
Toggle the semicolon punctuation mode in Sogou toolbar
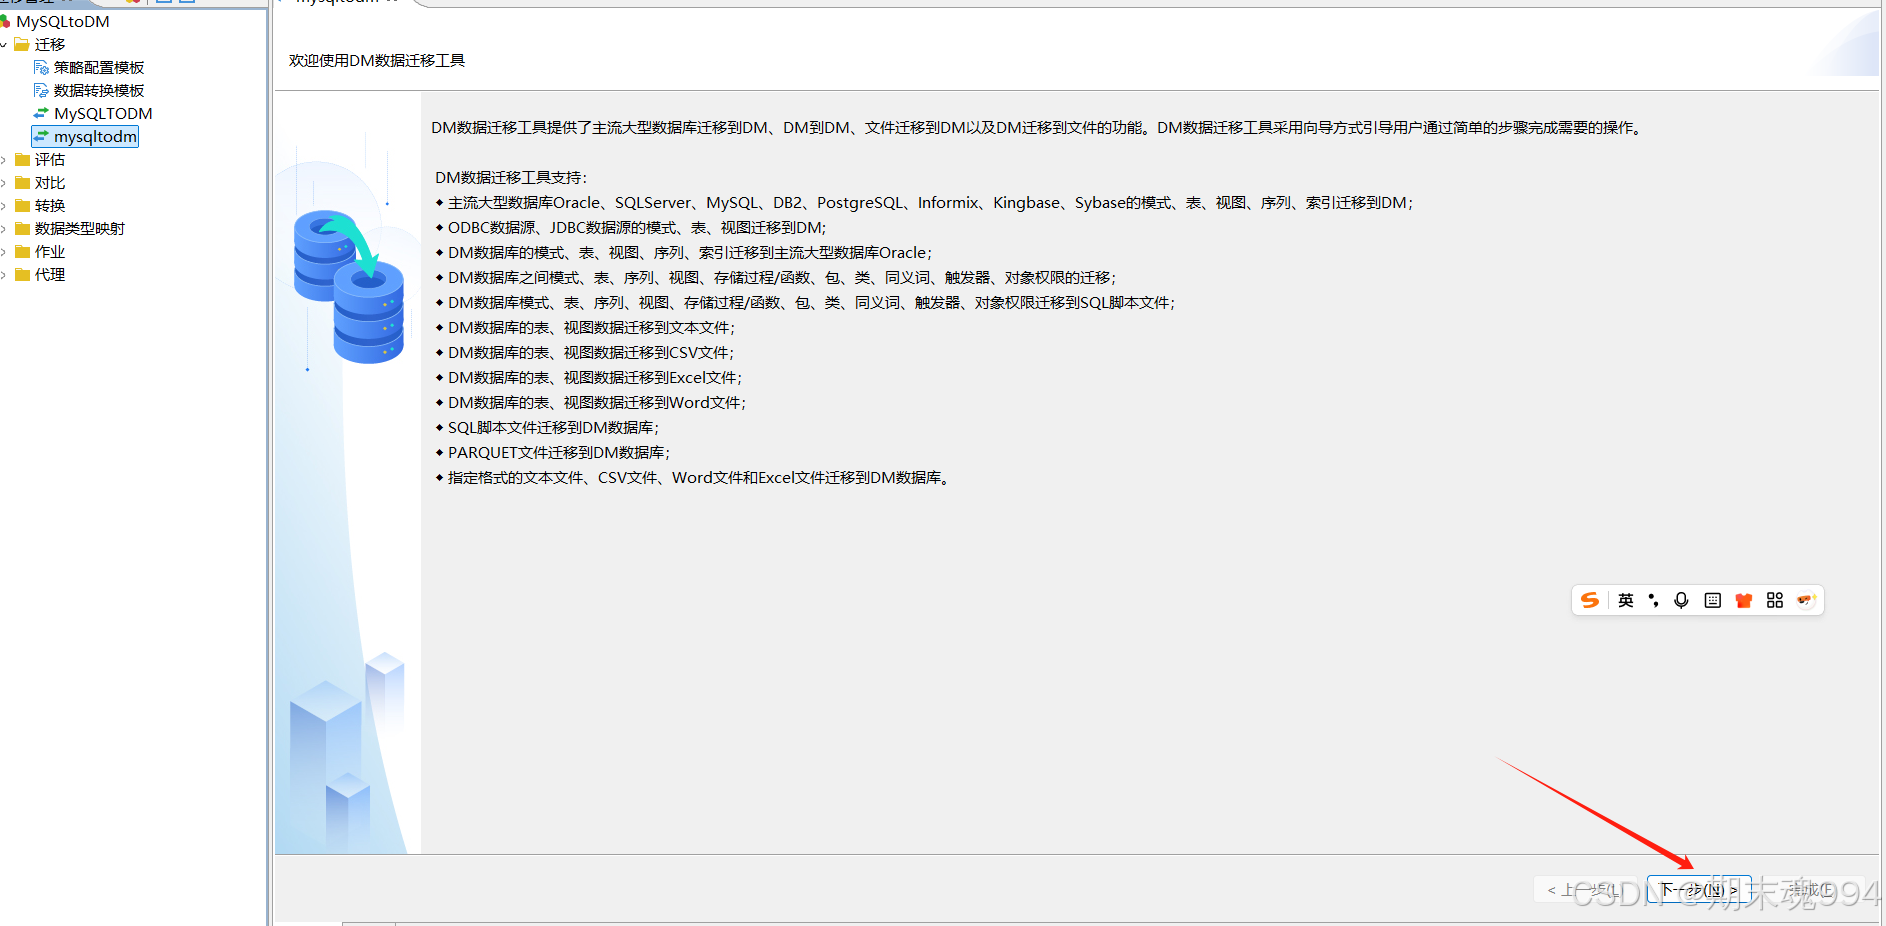tap(1653, 600)
